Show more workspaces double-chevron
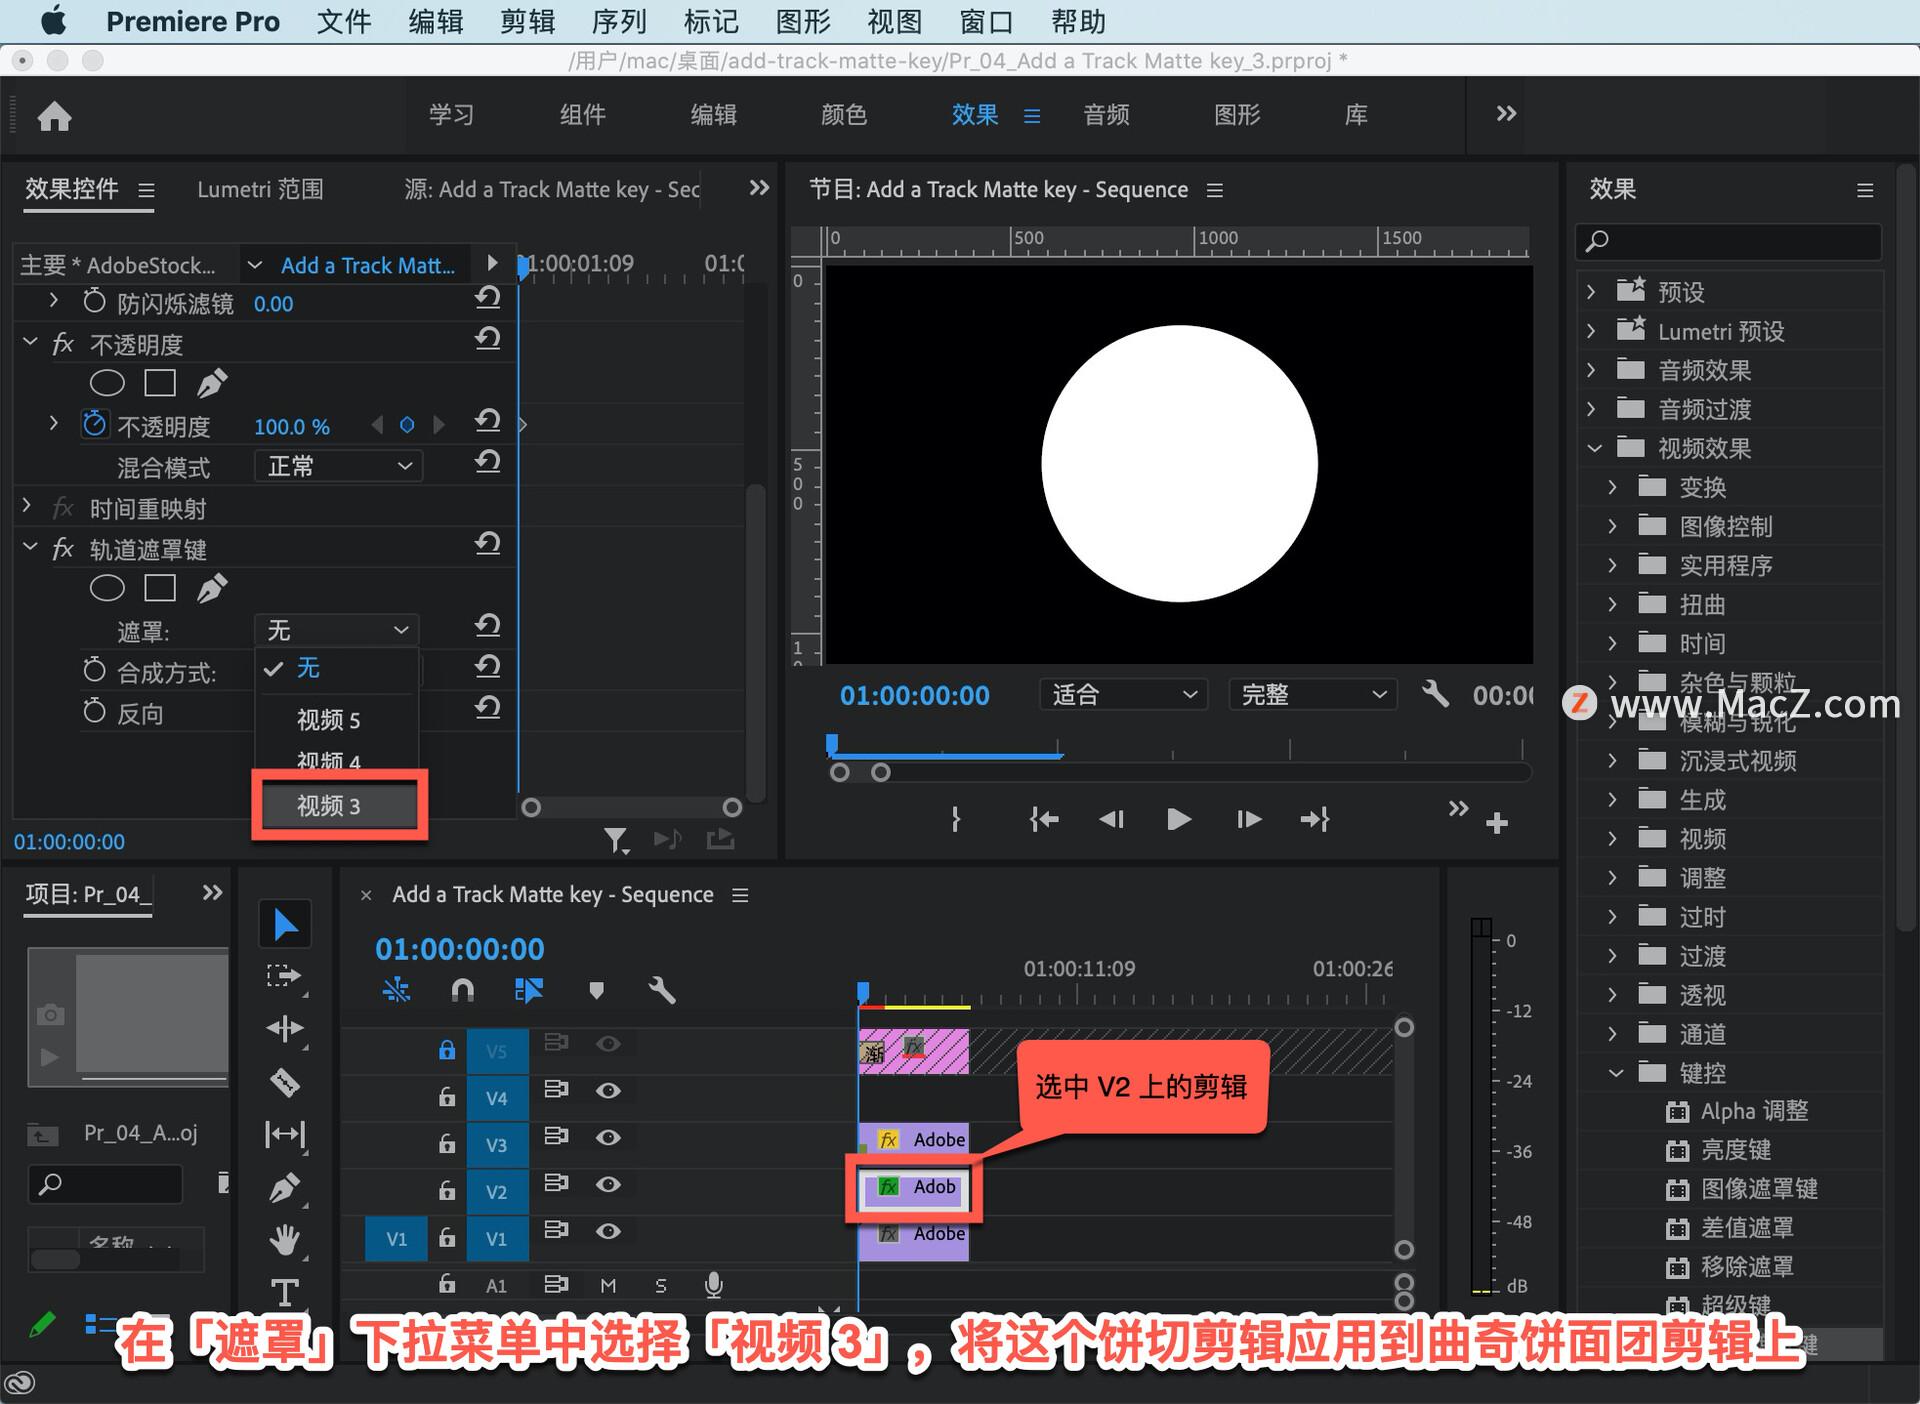Viewport: 1920px width, 1404px height. tap(1506, 114)
